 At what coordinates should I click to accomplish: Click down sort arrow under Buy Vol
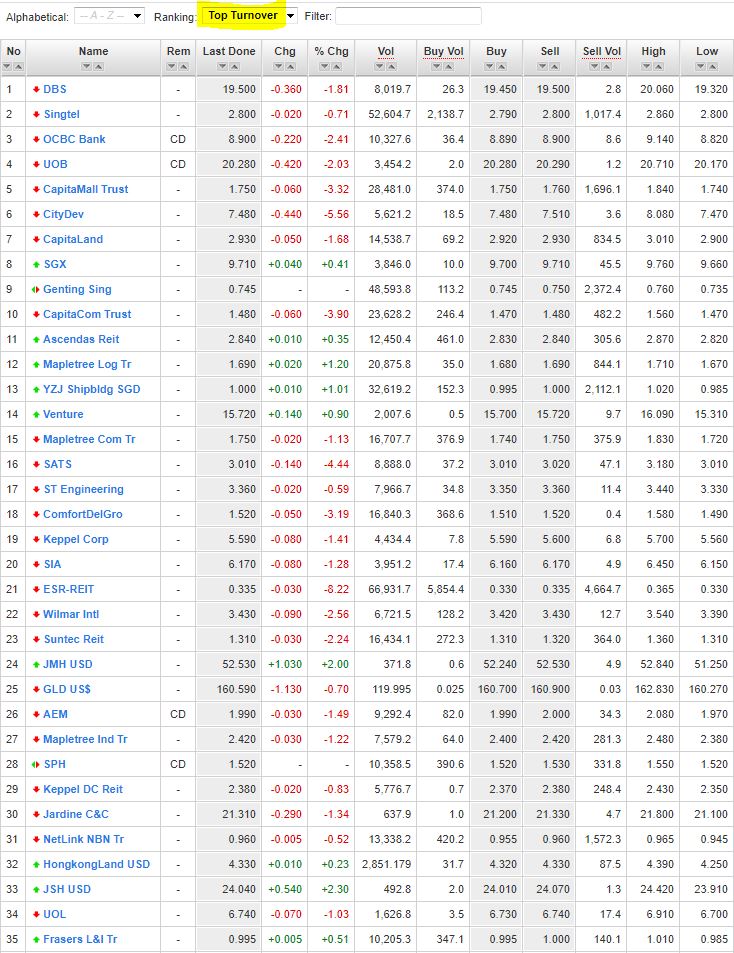pos(437,66)
